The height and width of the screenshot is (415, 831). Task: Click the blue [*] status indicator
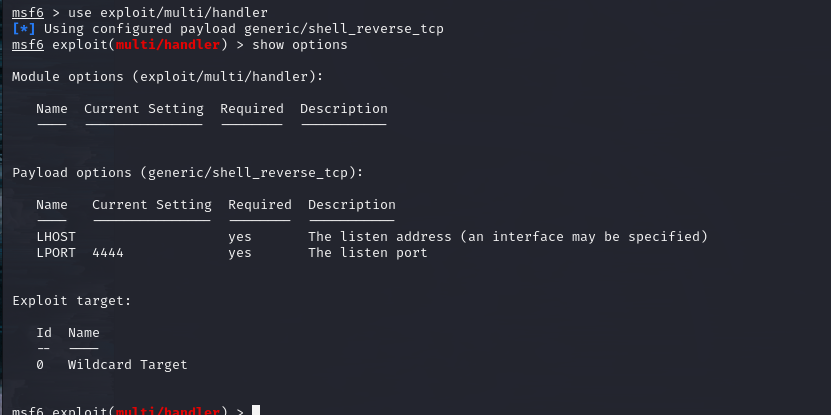pos(24,29)
